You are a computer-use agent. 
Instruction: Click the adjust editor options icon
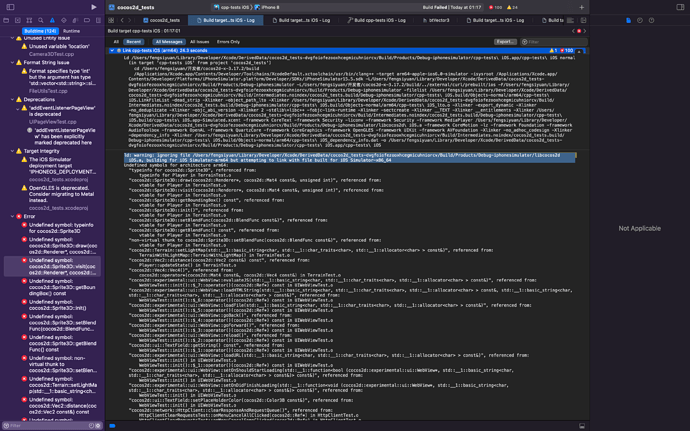pos(570,20)
